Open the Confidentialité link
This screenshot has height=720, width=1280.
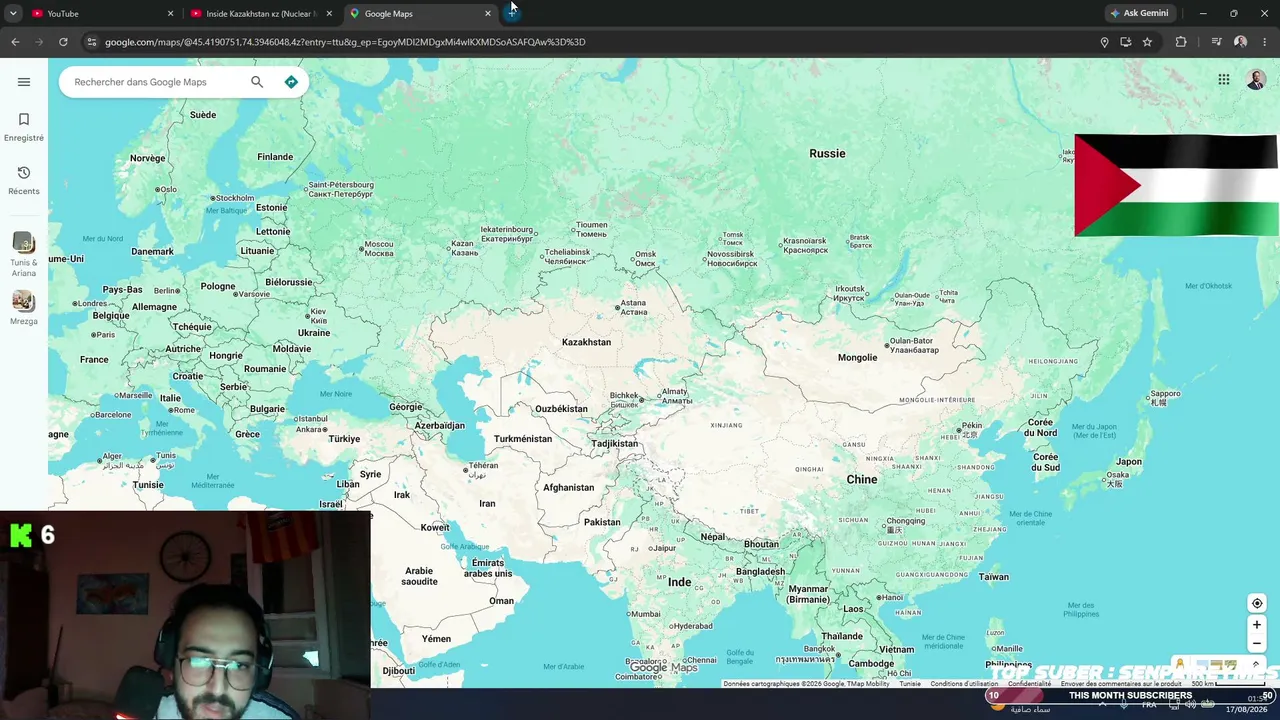click(1029, 684)
